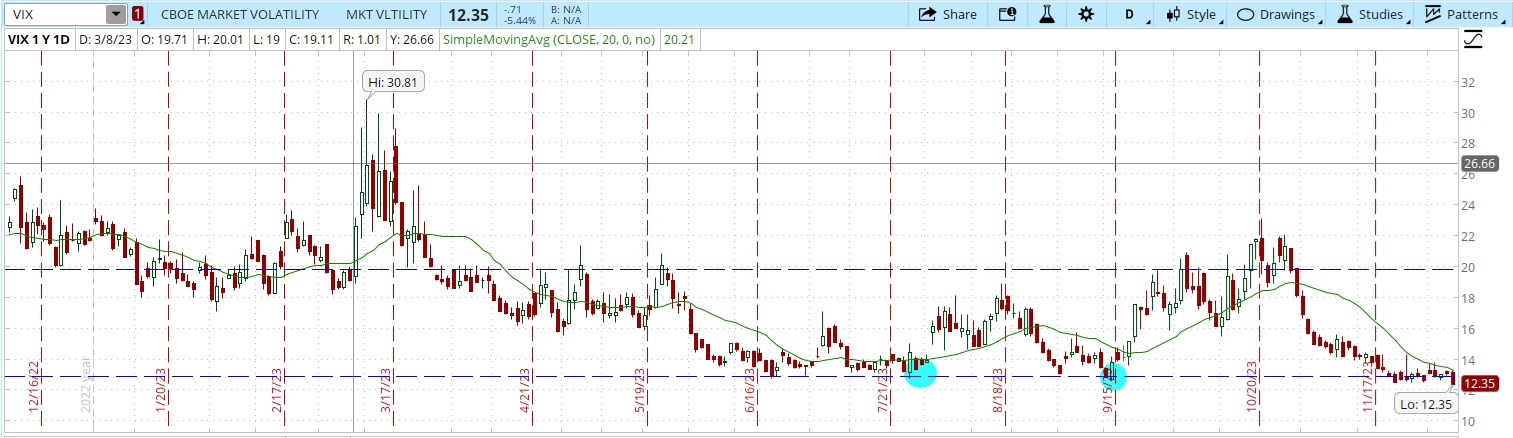Click the red link number 1 icon
Screen dimensions: 1513x438
tap(137, 14)
